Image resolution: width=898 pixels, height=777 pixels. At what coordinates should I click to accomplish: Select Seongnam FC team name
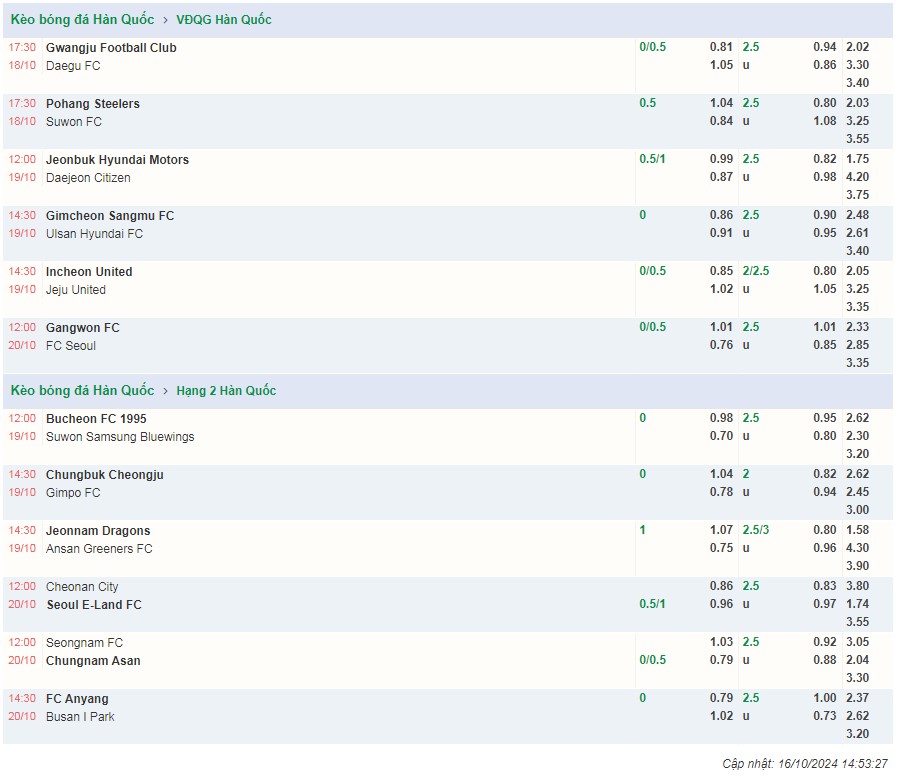point(84,642)
